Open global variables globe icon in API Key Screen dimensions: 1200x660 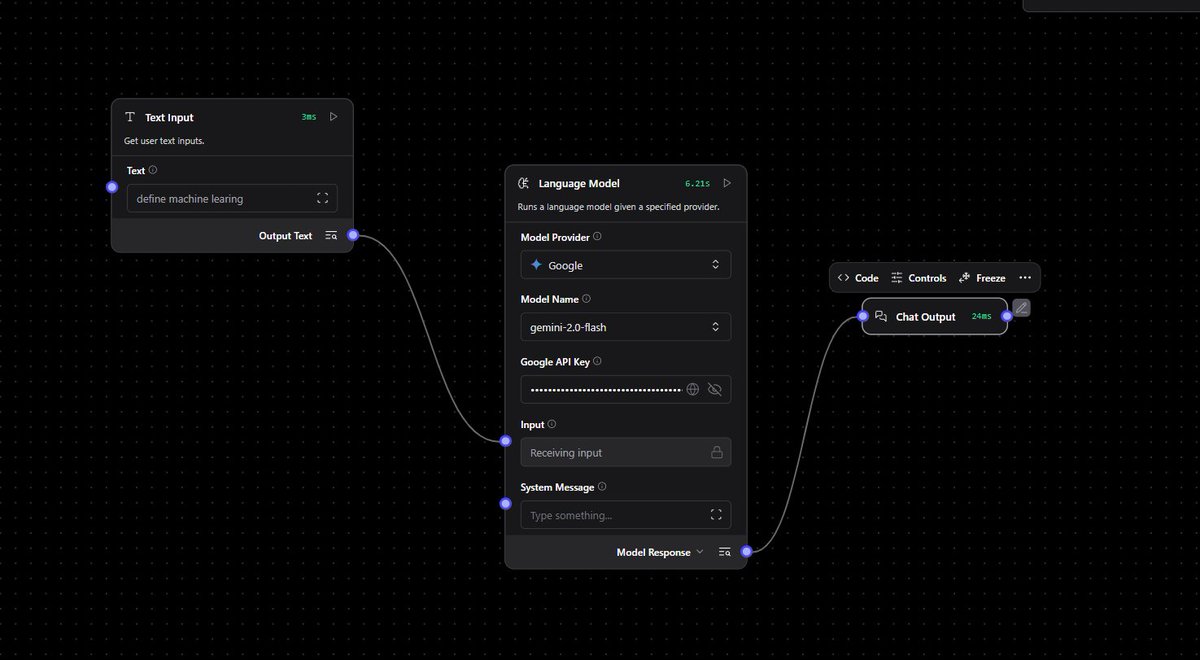(x=692, y=389)
